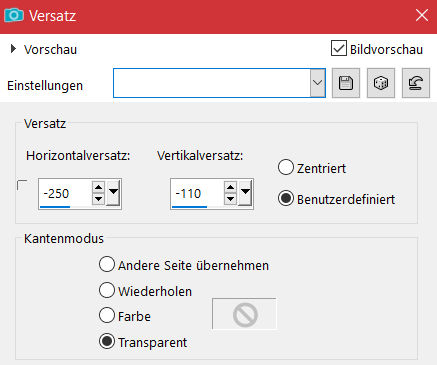Click the camera icon in title bar
437x365 pixels.
coord(14,15)
